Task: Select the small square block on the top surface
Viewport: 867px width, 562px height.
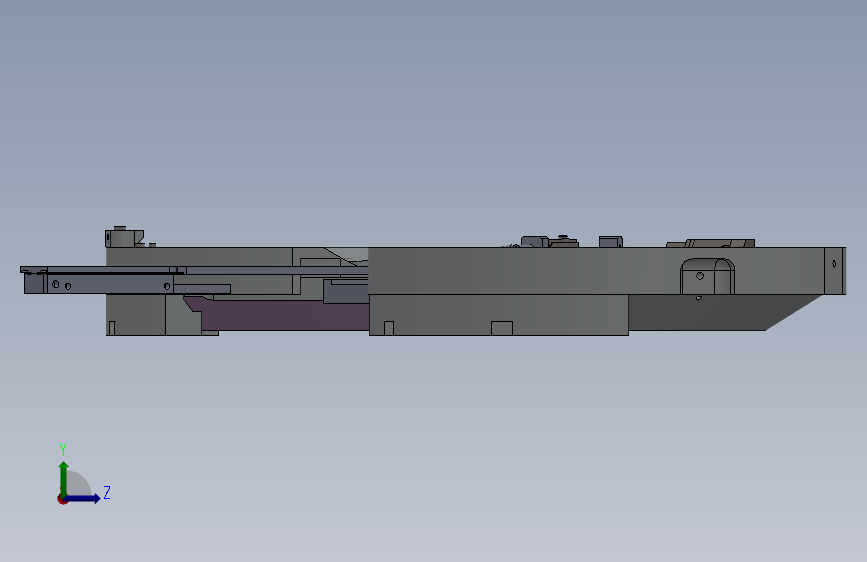Action: [x=611, y=242]
